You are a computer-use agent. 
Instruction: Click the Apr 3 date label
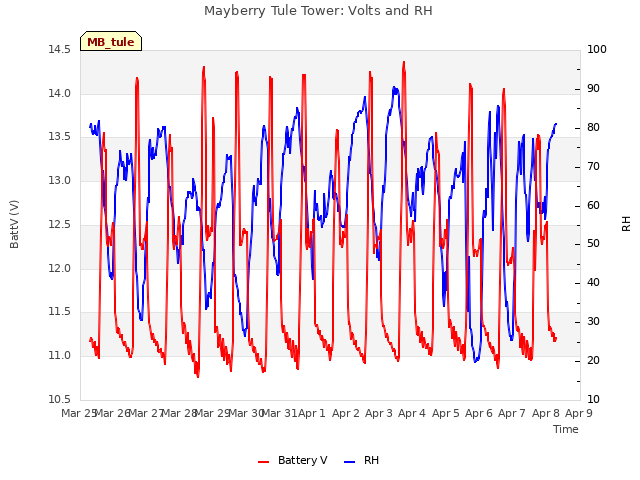pos(379,413)
